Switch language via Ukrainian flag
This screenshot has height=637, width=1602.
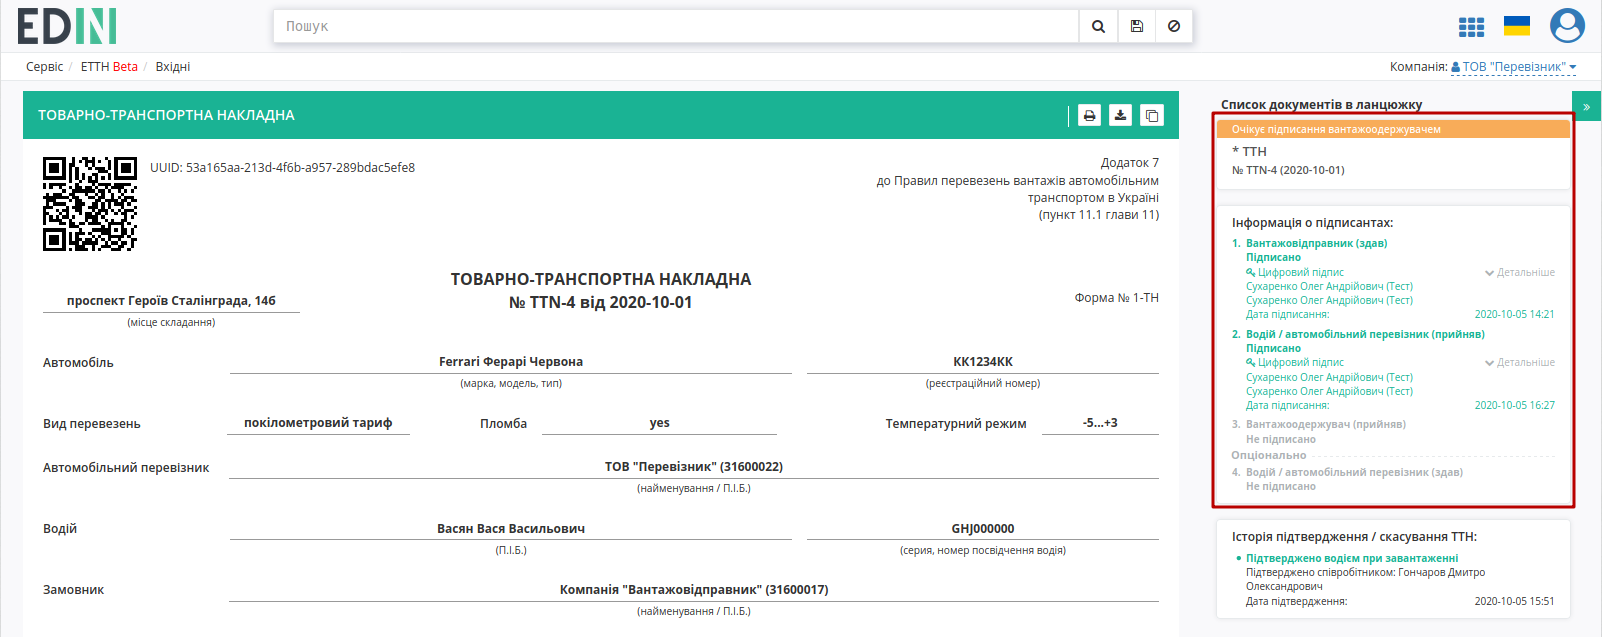pyautogui.click(x=1517, y=26)
